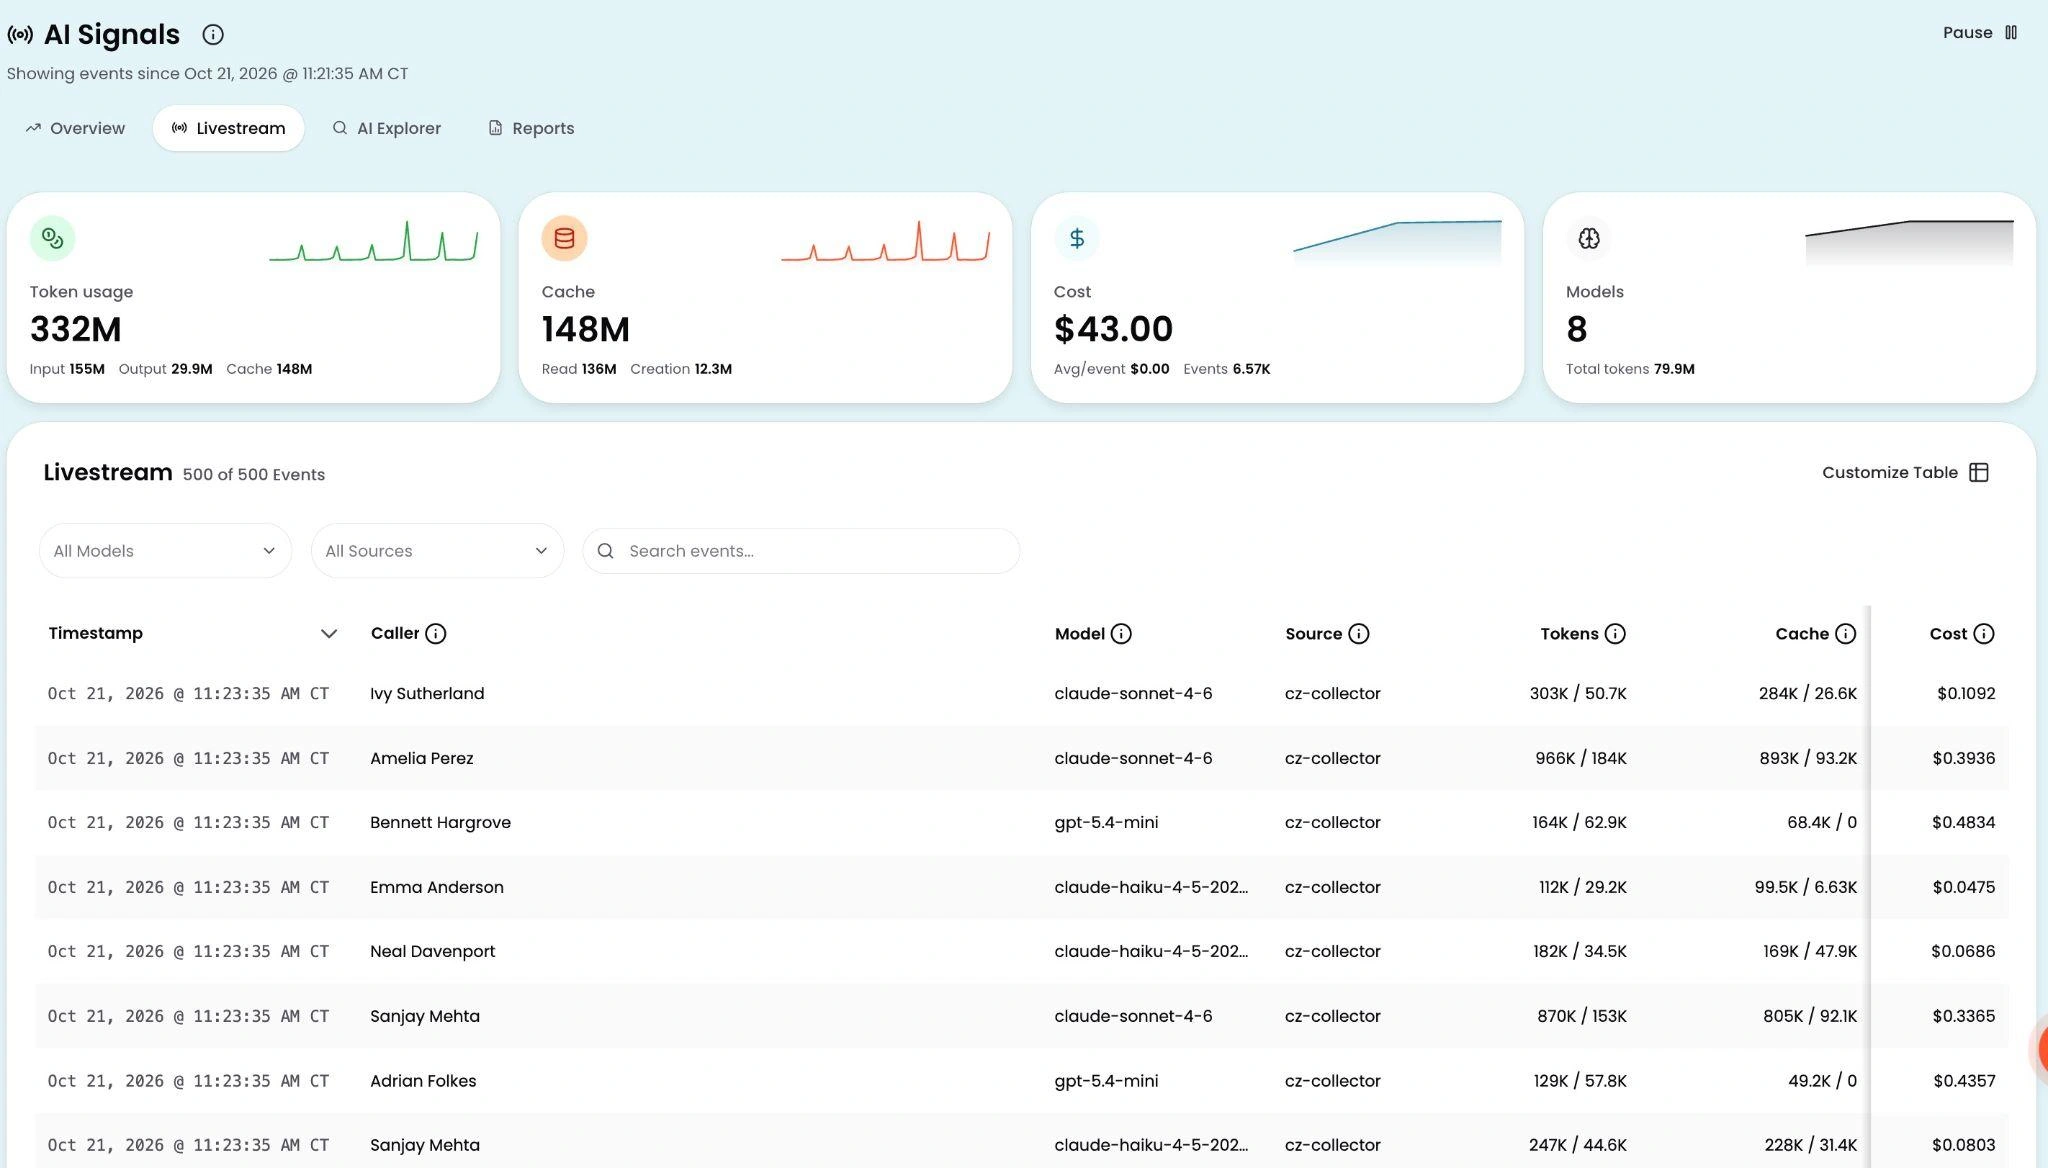This screenshot has width=2048, height=1168.
Task: Open the Cache sparkline chart
Action: 886,241
